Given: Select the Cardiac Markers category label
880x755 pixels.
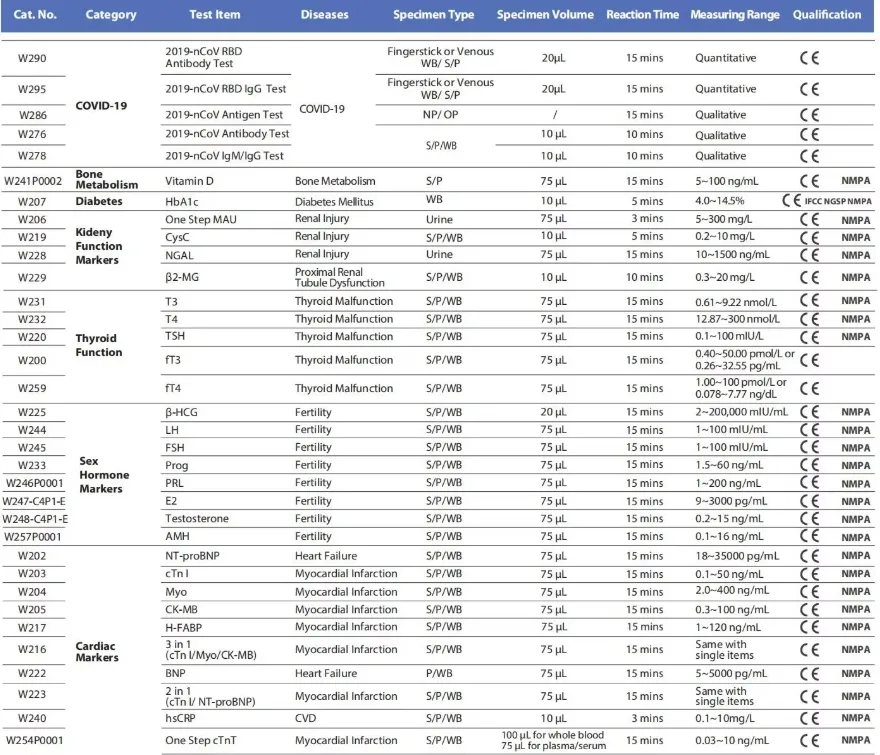Looking at the screenshot, I should tap(98, 652).
